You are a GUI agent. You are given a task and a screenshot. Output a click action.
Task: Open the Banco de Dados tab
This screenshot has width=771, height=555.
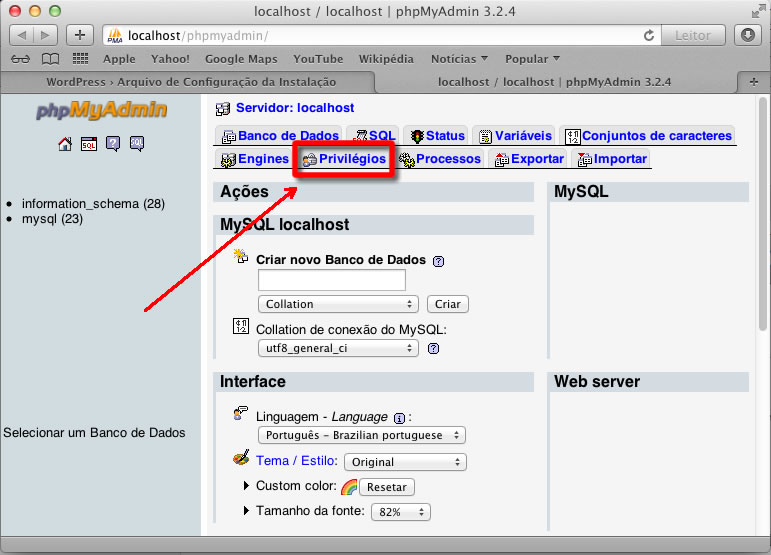point(280,136)
